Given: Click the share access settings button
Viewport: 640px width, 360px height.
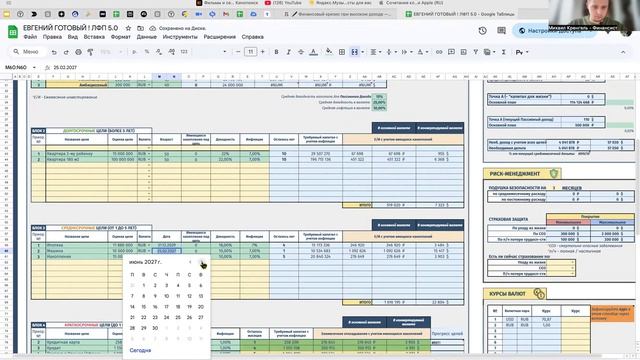Looking at the screenshot, I should point(554,31).
